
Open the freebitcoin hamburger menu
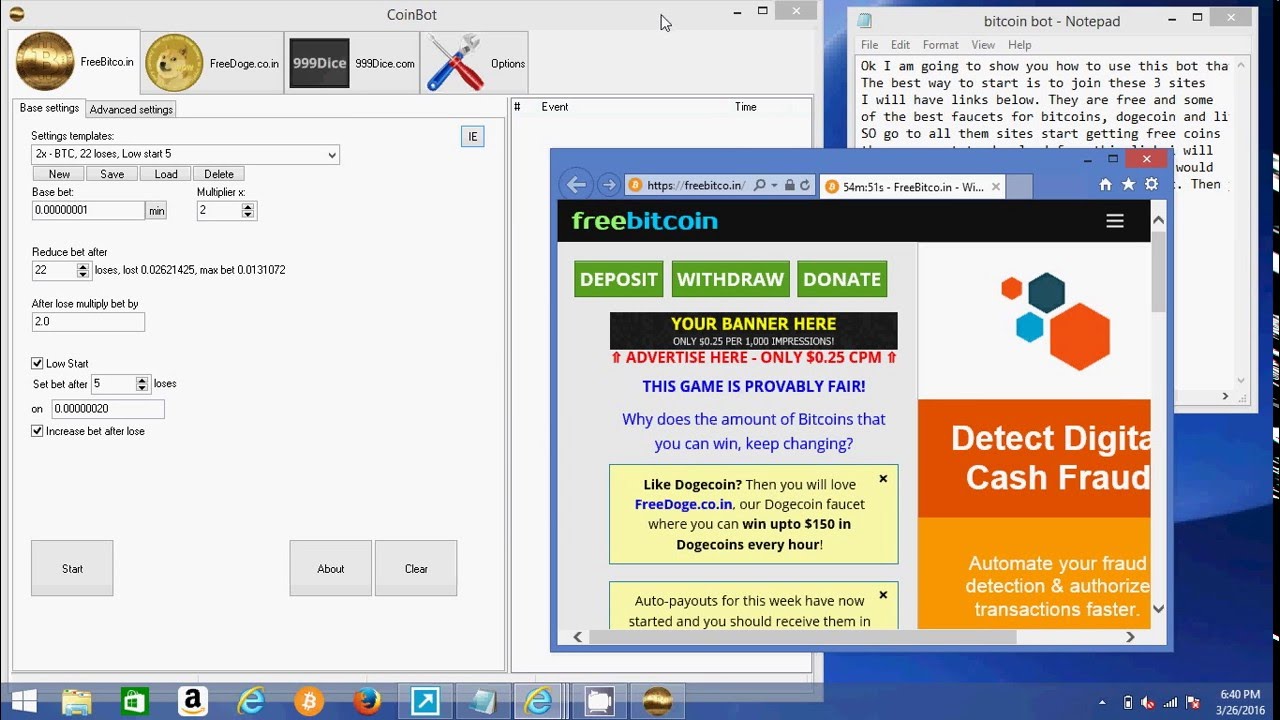(x=1115, y=221)
